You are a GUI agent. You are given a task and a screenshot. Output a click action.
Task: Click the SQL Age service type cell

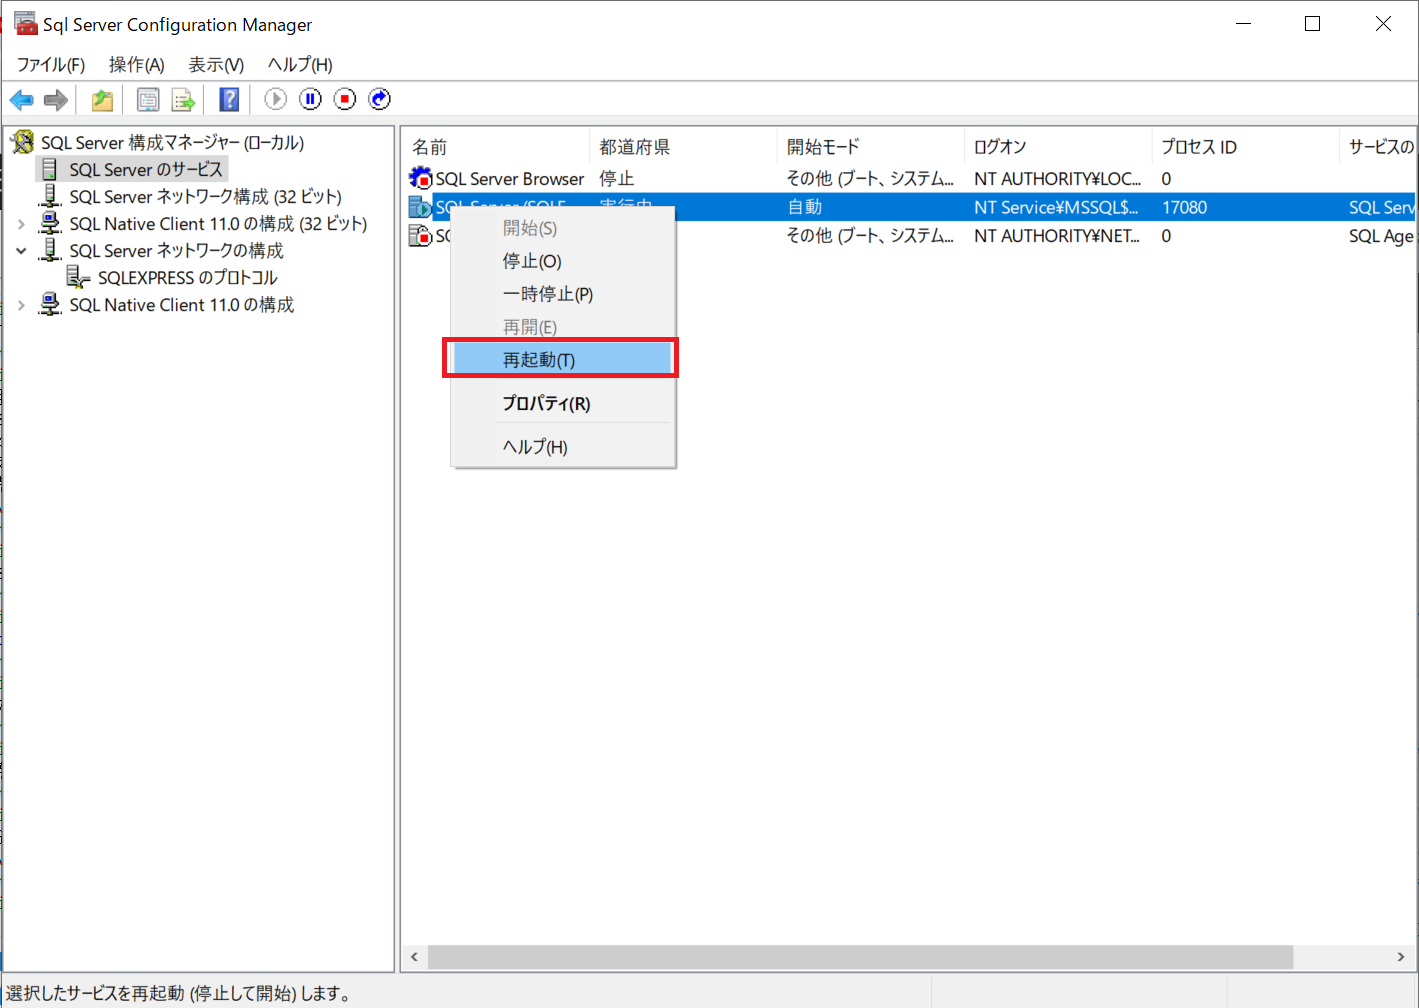tap(1381, 236)
